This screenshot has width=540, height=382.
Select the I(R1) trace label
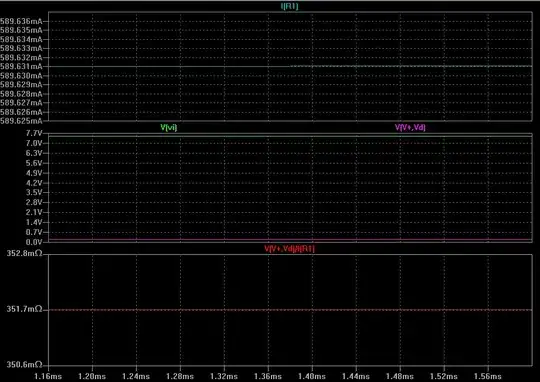click(x=289, y=6)
